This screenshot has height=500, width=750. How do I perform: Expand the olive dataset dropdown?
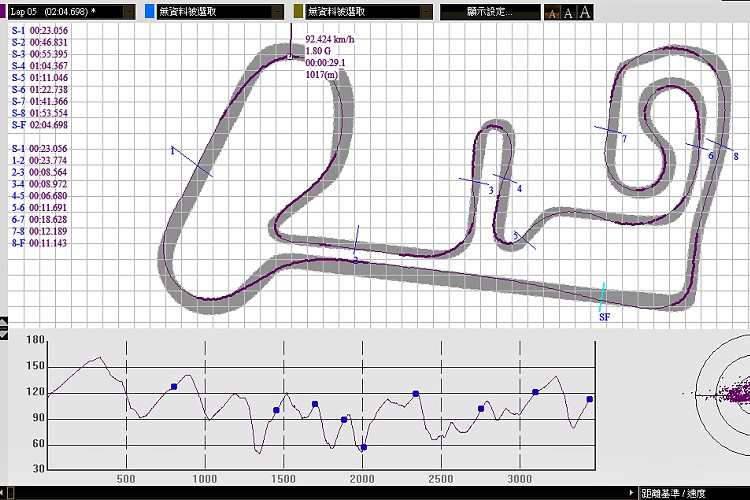pos(426,12)
